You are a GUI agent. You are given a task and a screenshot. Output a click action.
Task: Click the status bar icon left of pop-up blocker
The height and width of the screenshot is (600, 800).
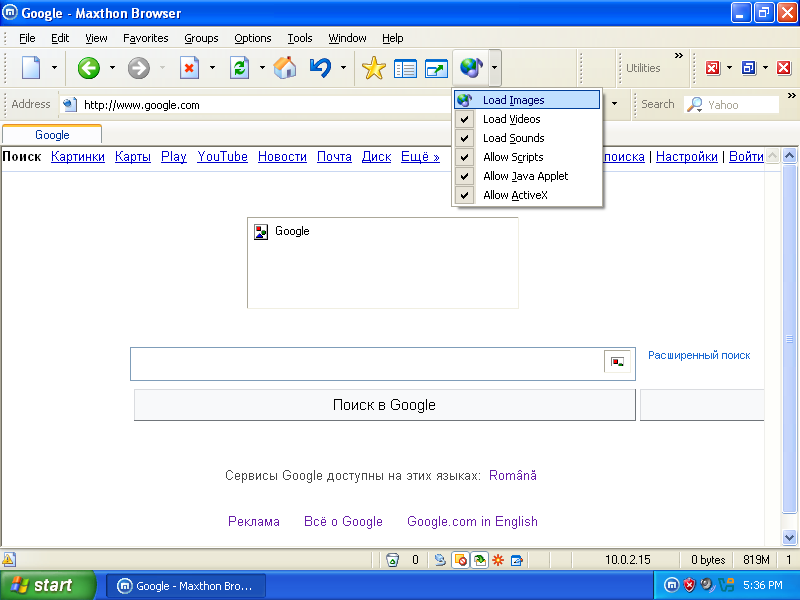[440, 560]
